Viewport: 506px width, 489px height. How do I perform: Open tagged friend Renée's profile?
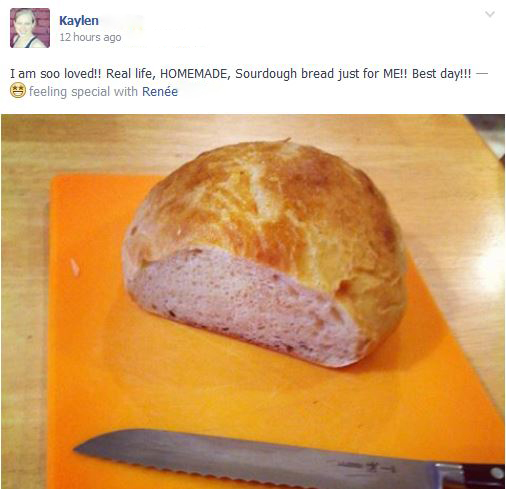160,91
